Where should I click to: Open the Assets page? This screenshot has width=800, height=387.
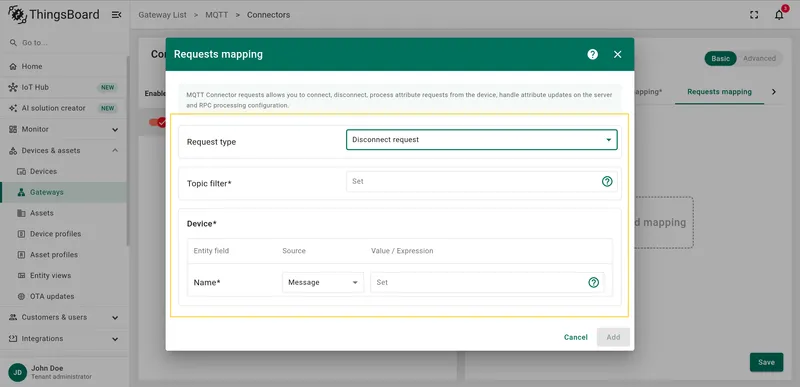(64, 213)
